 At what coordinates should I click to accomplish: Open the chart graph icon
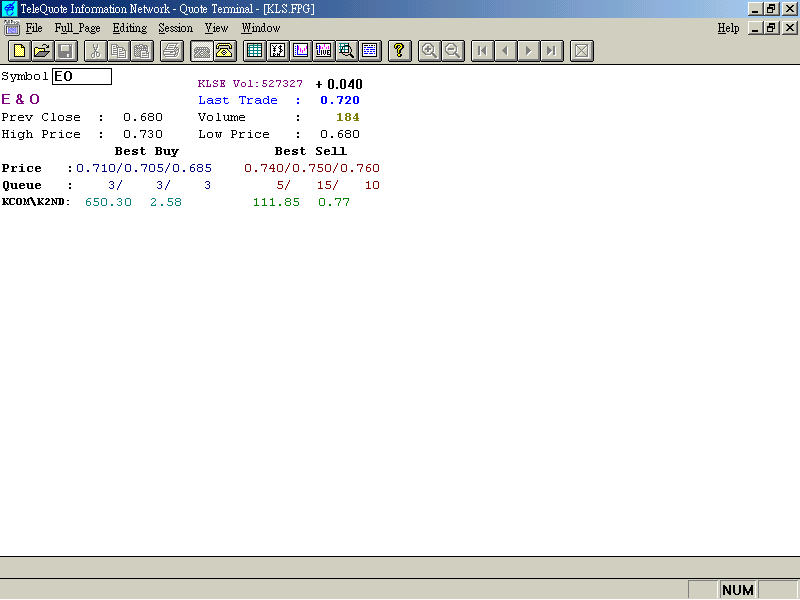tap(301, 51)
